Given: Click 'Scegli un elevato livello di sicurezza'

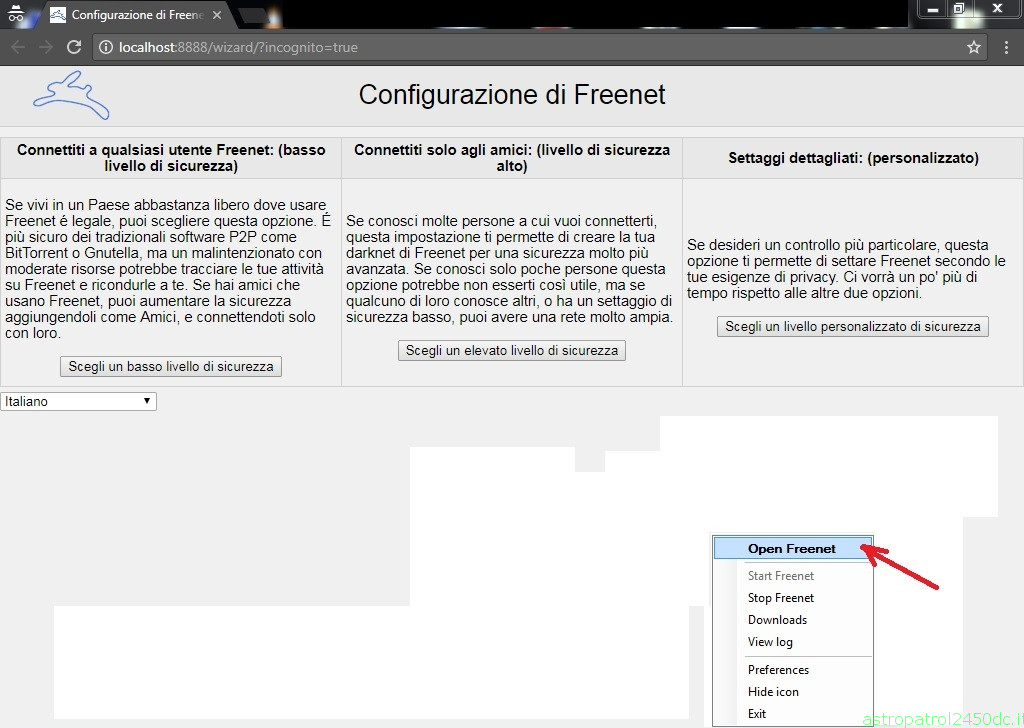Looking at the screenshot, I should (x=512, y=350).
